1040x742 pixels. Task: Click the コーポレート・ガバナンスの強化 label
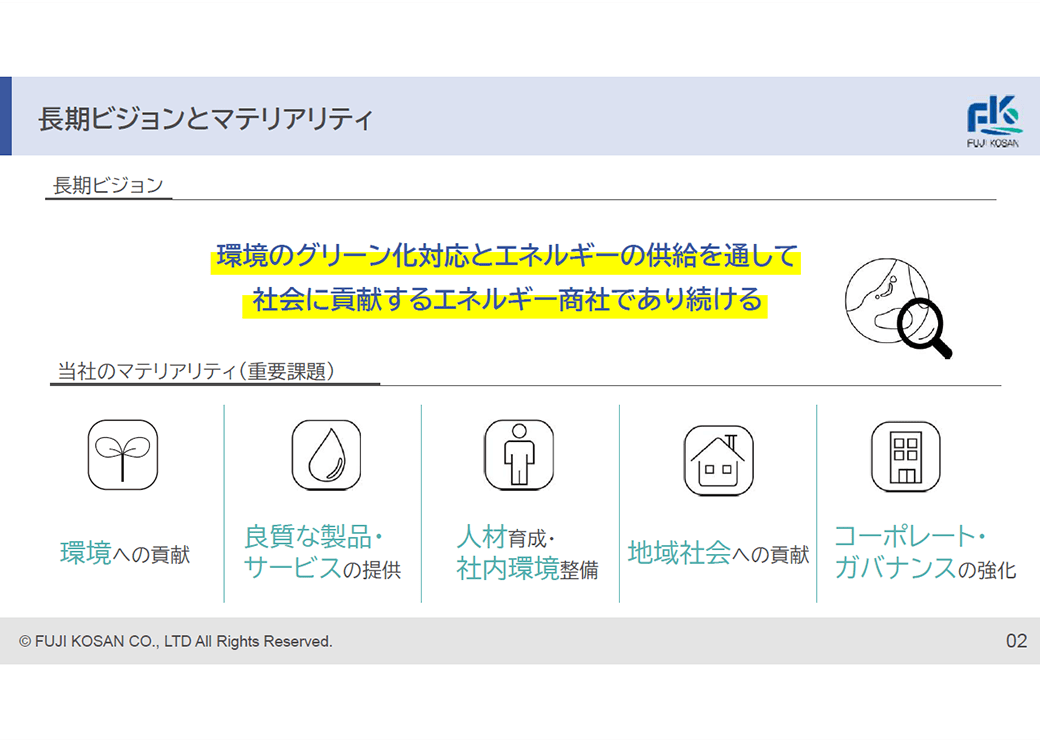(x=924, y=553)
